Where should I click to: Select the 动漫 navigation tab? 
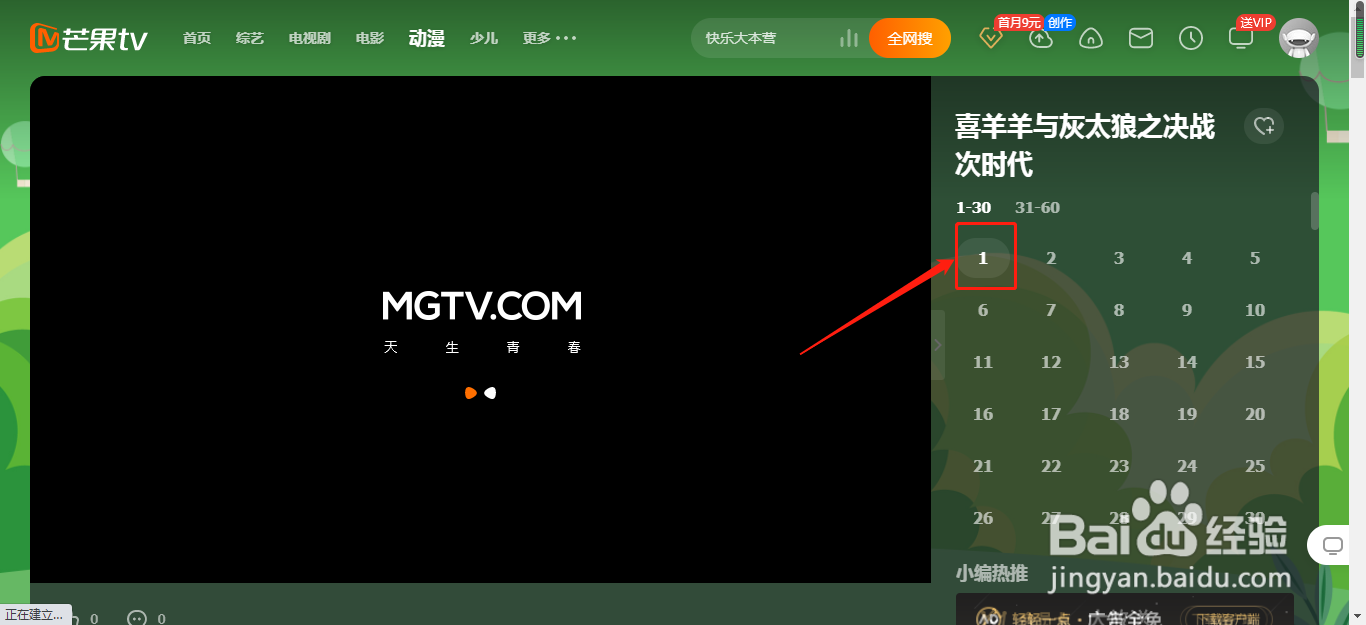click(x=427, y=39)
